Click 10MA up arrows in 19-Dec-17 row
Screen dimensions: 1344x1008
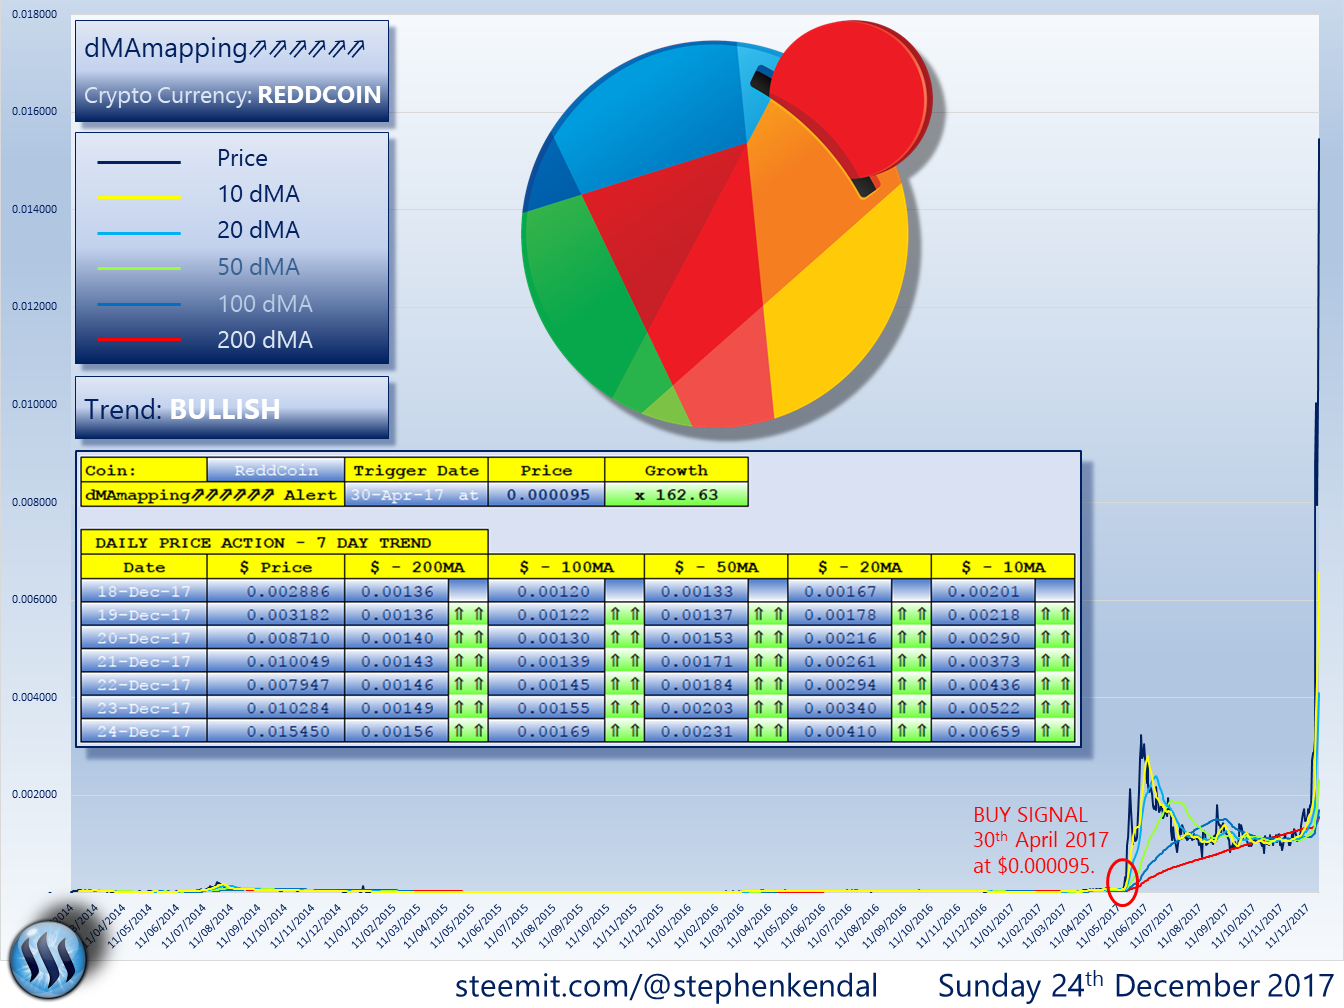coord(1055,614)
